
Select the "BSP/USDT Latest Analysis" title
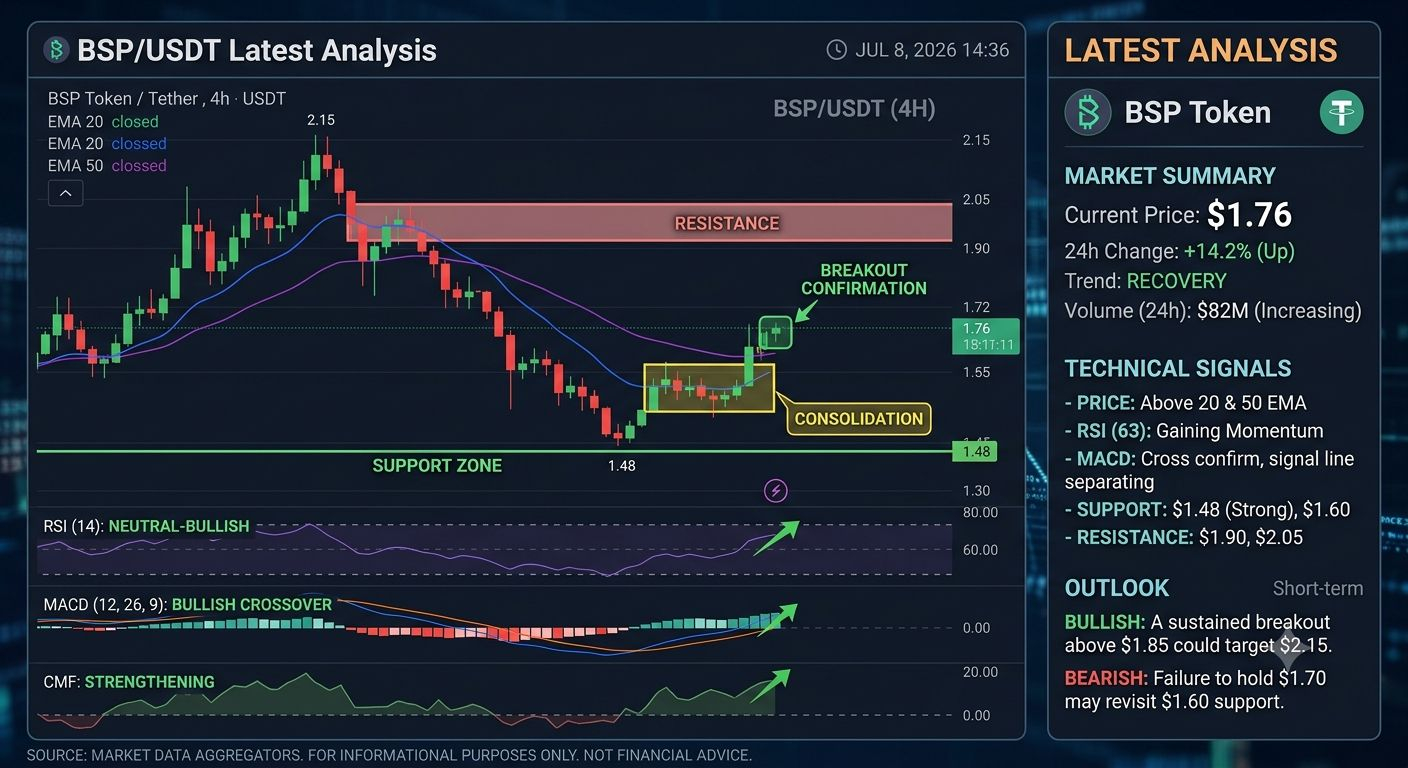[257, 50]
